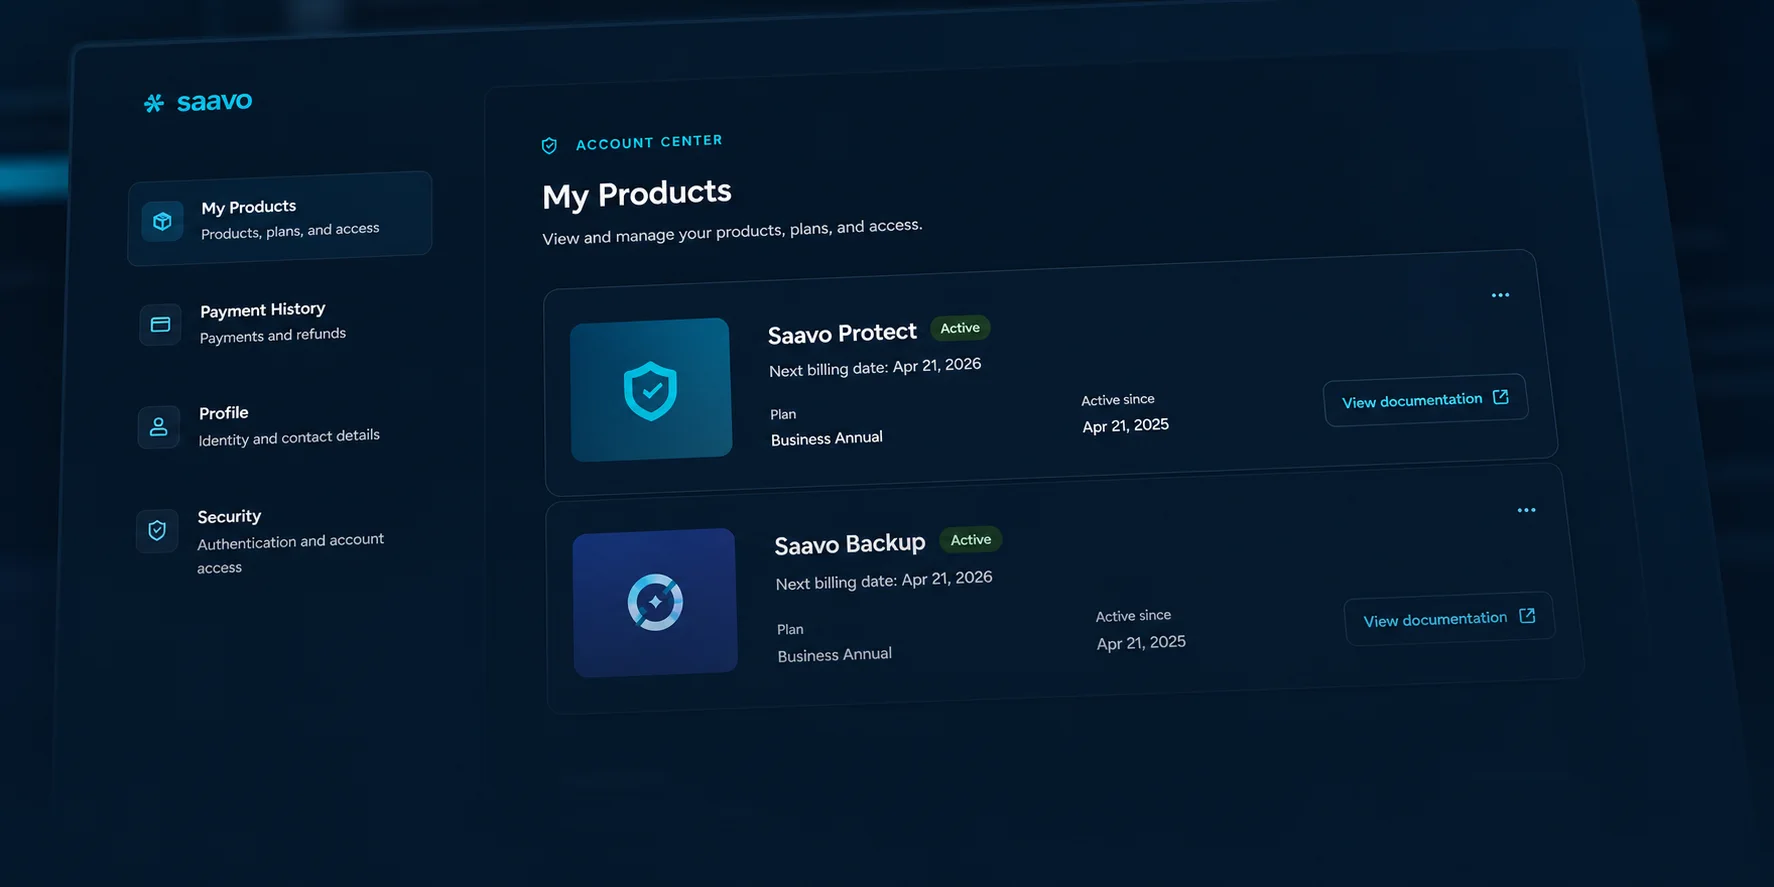Viewport: 1774px width, 887px height.
Task: Select the Saavo Backup product thumbnail
Action: tap(655, 603)
